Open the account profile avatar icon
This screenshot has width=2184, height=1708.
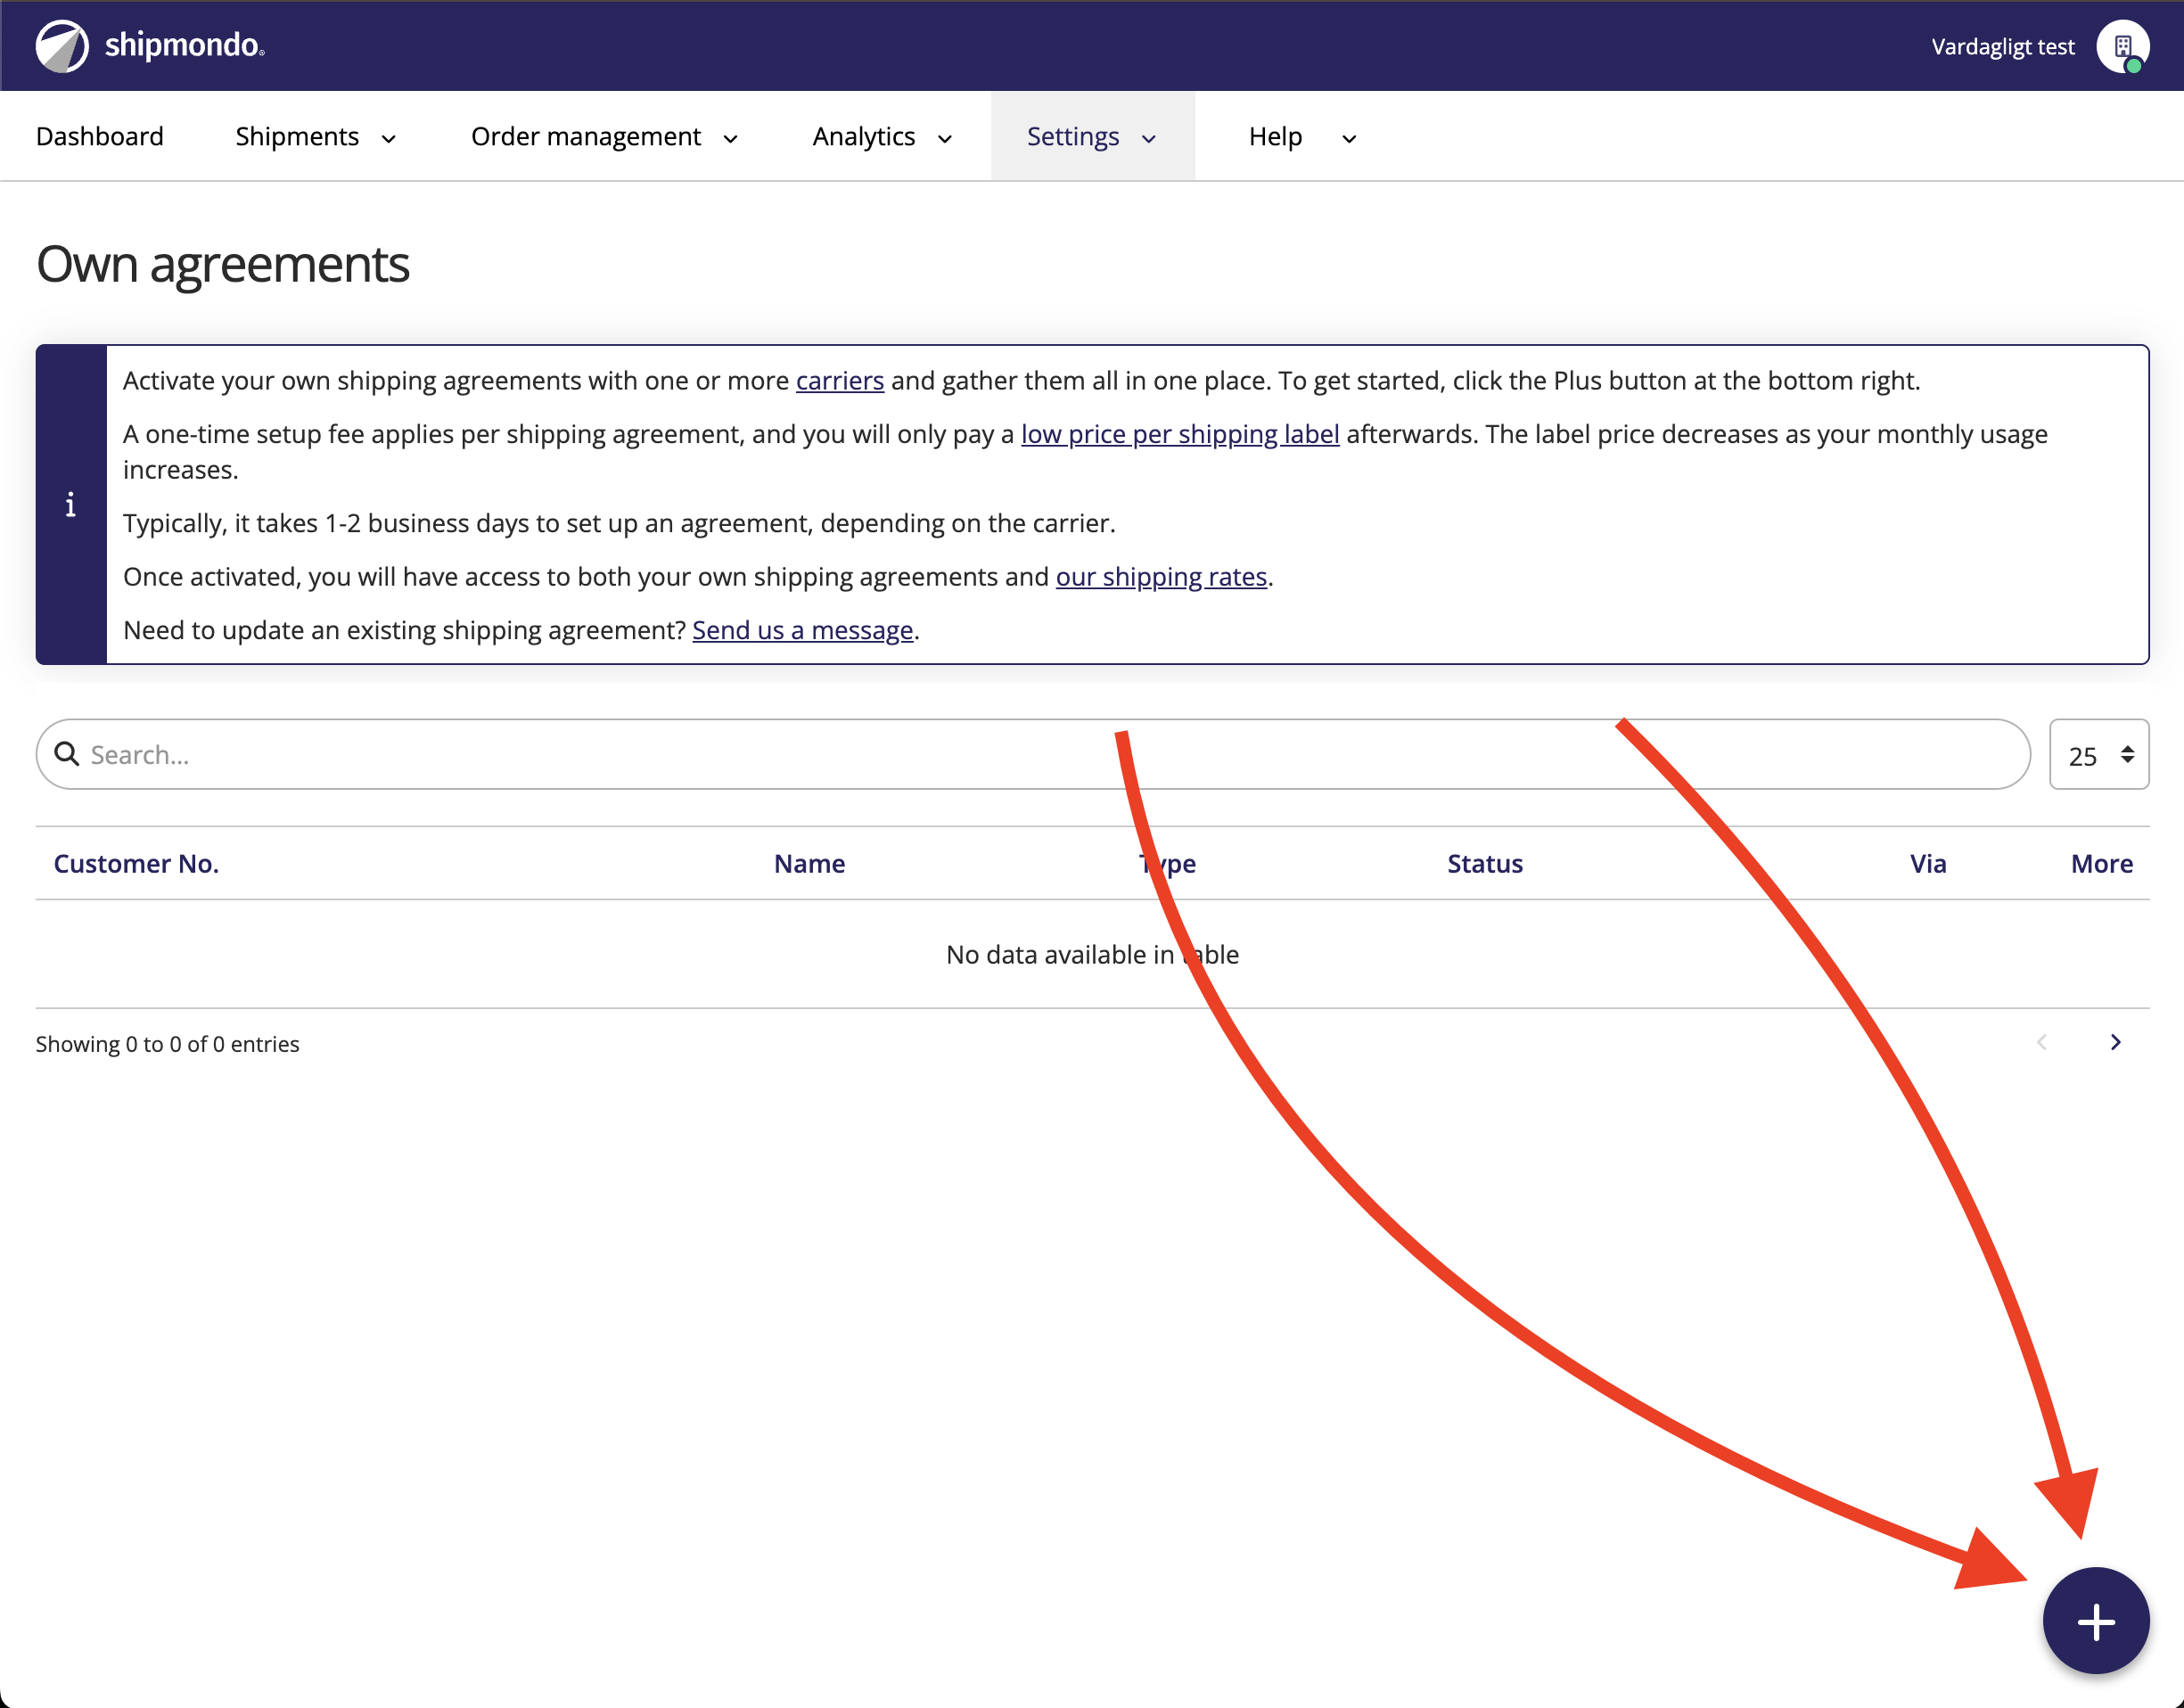coord(2122,46)
